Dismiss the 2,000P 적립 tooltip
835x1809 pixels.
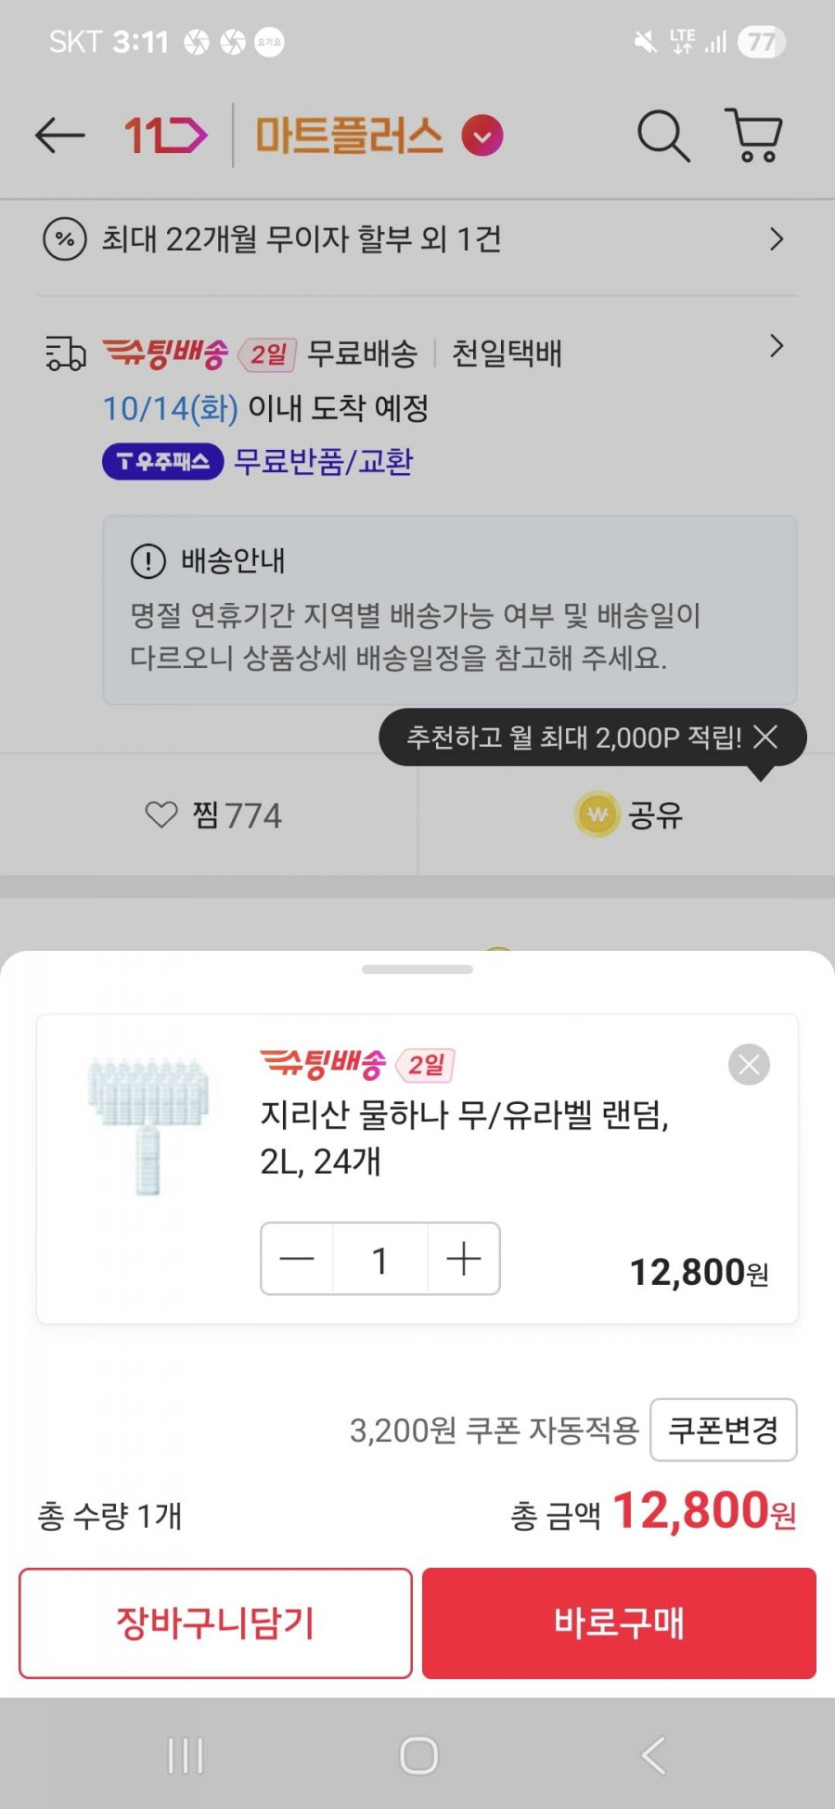pyautogui.click(x=766, y=737)
